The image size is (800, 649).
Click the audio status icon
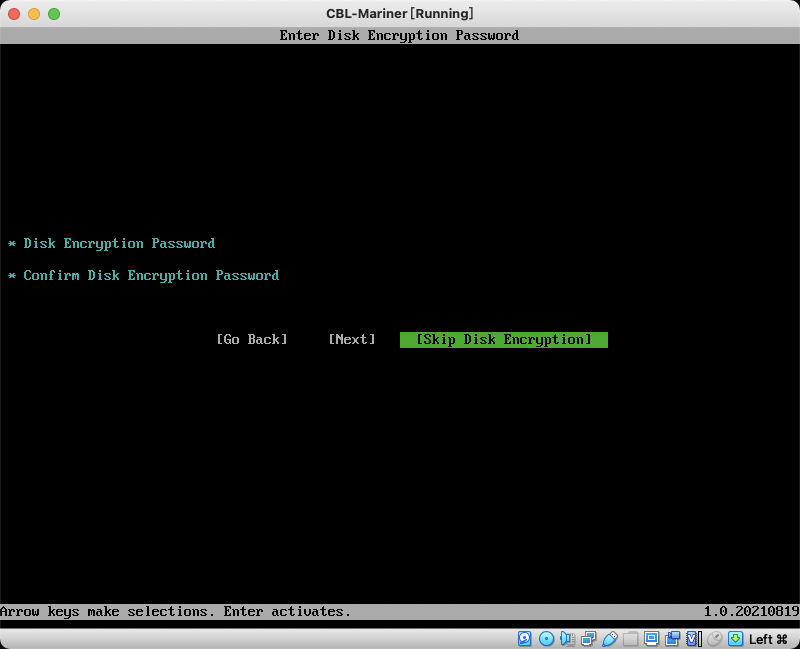click(x=567, y=638)
